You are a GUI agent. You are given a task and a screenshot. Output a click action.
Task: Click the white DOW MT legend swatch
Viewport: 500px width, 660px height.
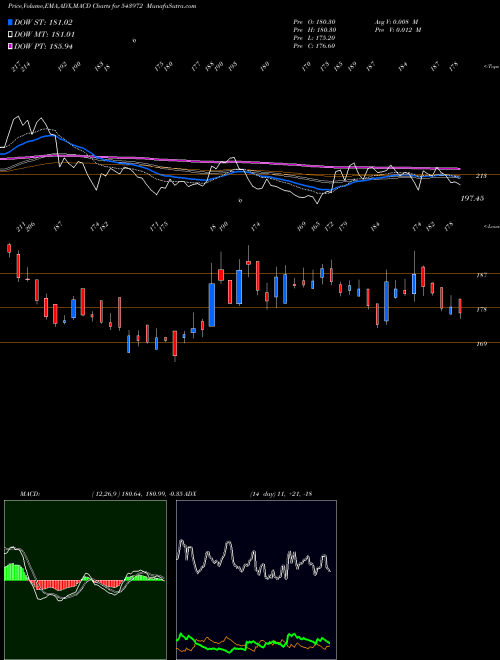point(10,35)
